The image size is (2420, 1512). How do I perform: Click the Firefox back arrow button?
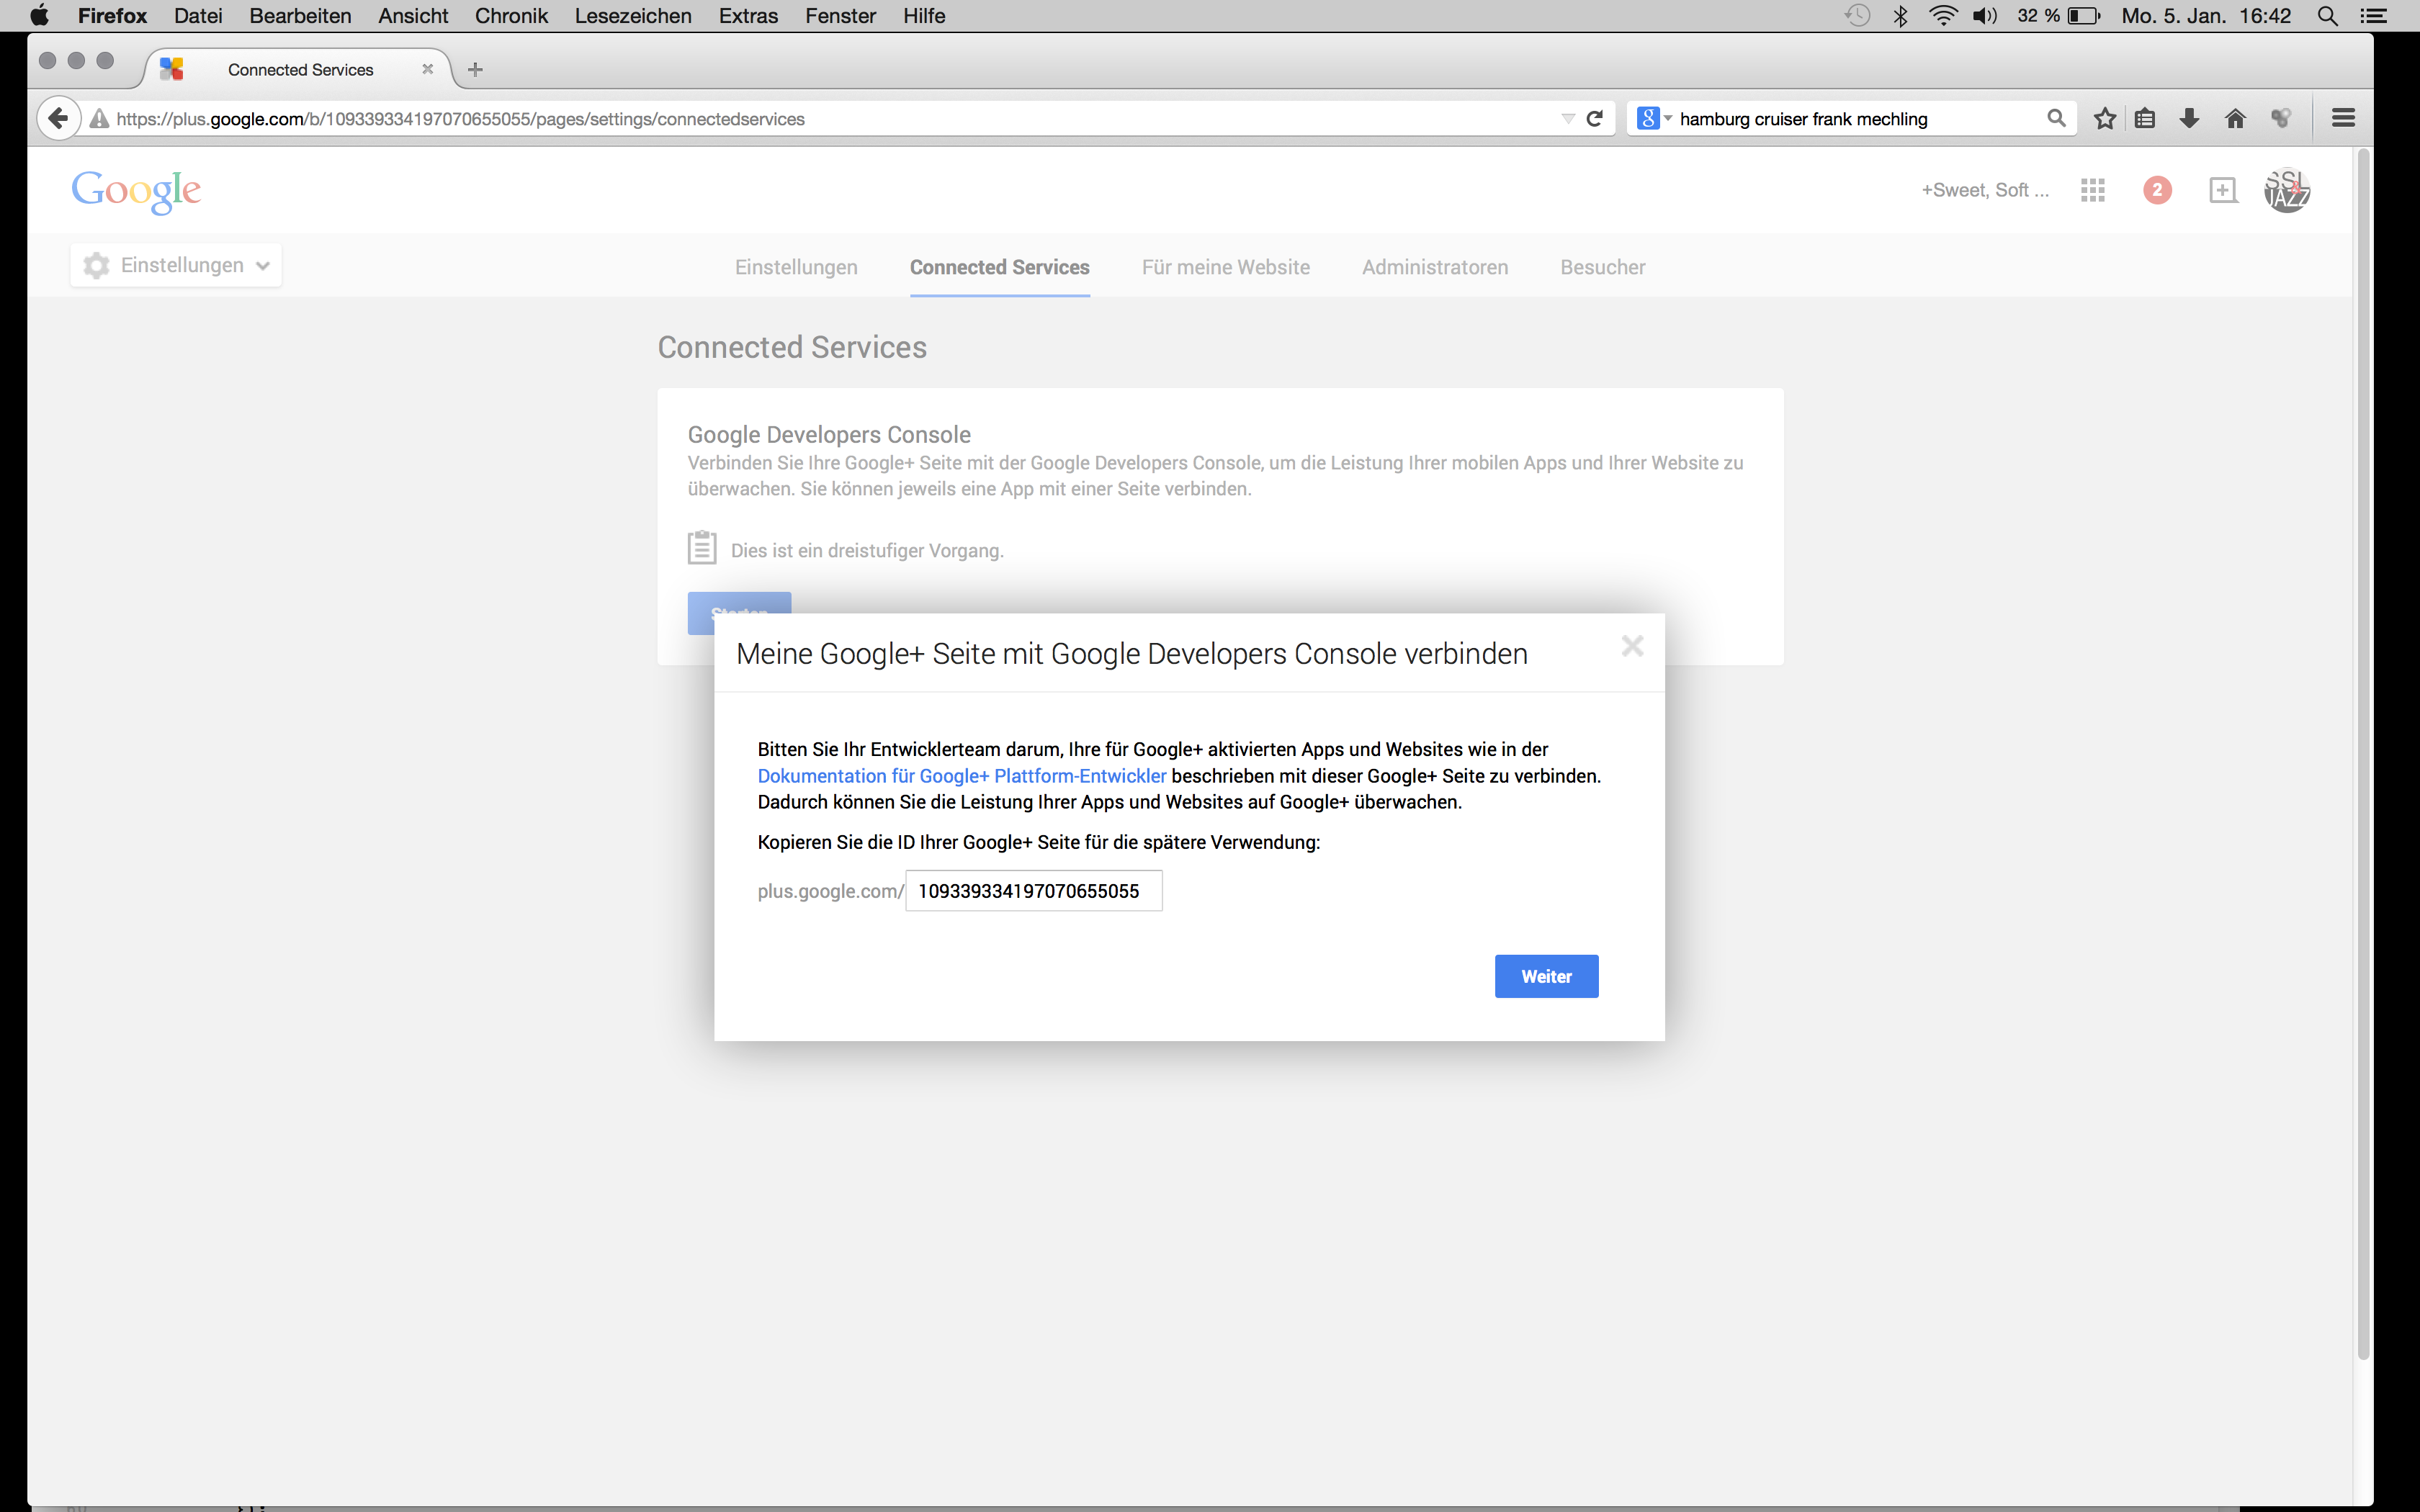(x=58, y=118)
